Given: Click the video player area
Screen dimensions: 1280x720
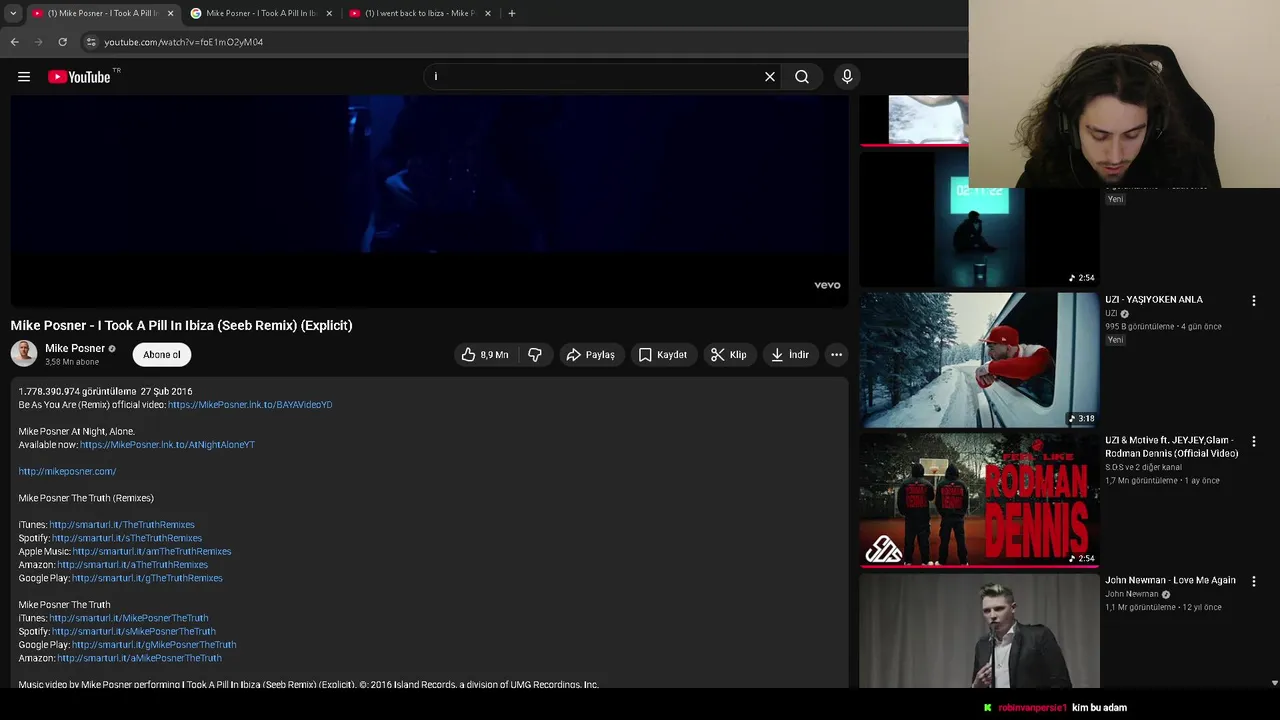Looking at the screenshot, I should coord(429,201).
